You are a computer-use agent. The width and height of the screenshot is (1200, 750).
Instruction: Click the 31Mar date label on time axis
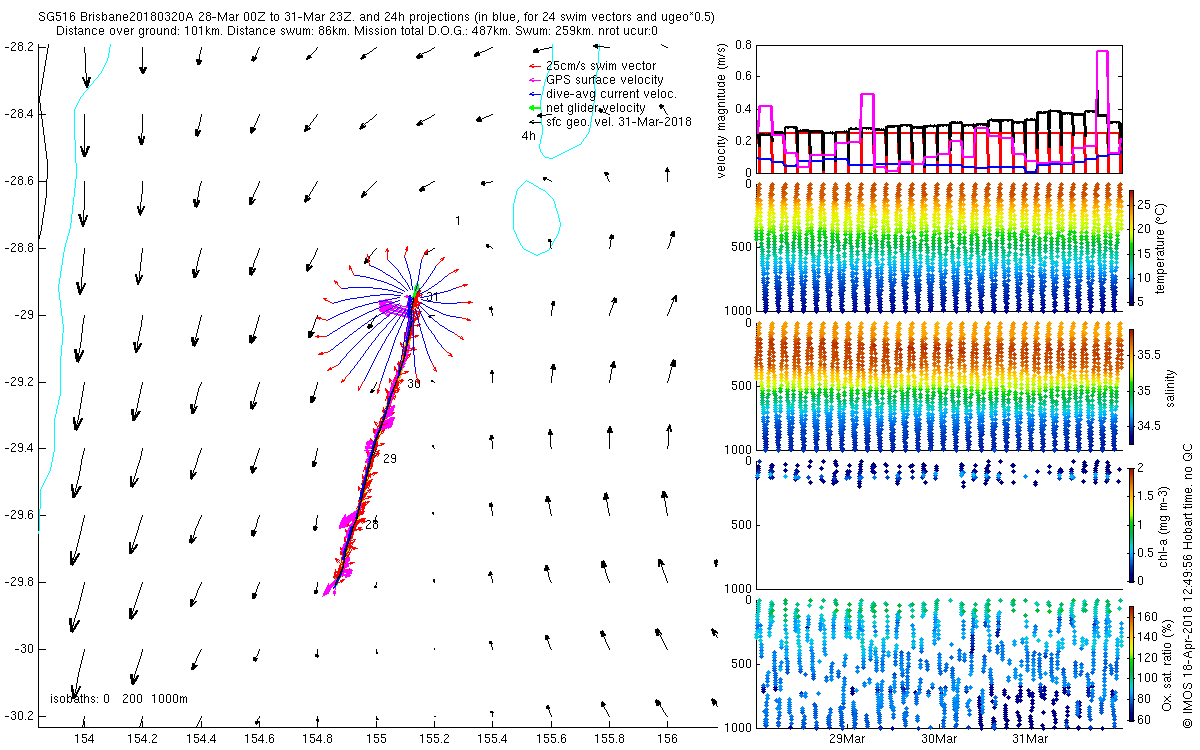tap(1030, 739)
